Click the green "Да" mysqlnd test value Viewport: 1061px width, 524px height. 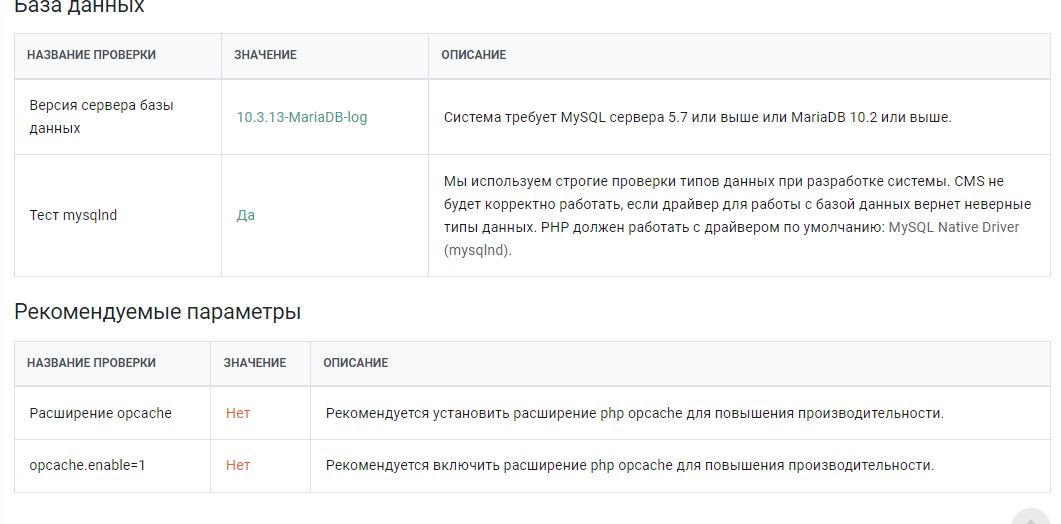tap(246, 215)
